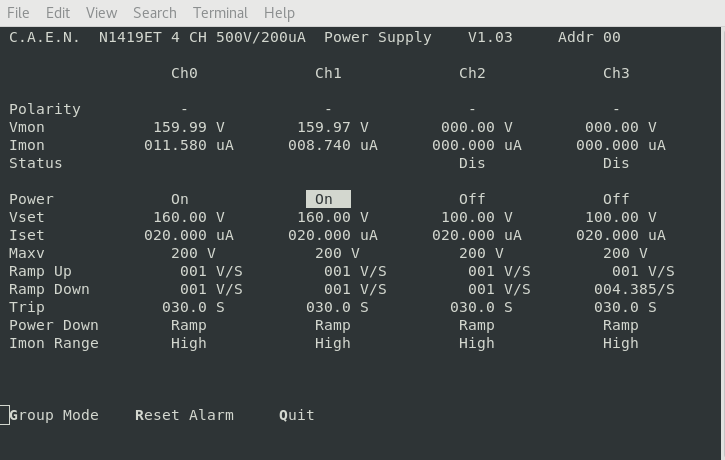Click the Polarity row label

45,109
